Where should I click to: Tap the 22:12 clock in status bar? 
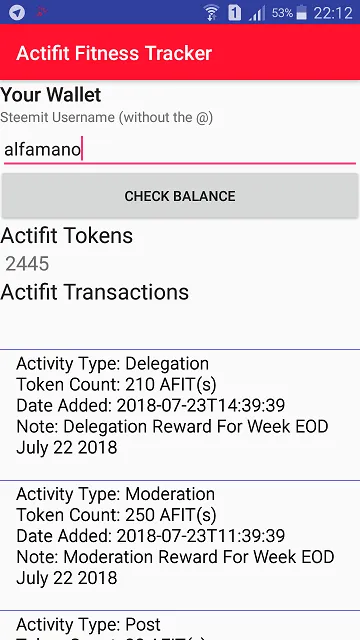coord(333,13)
